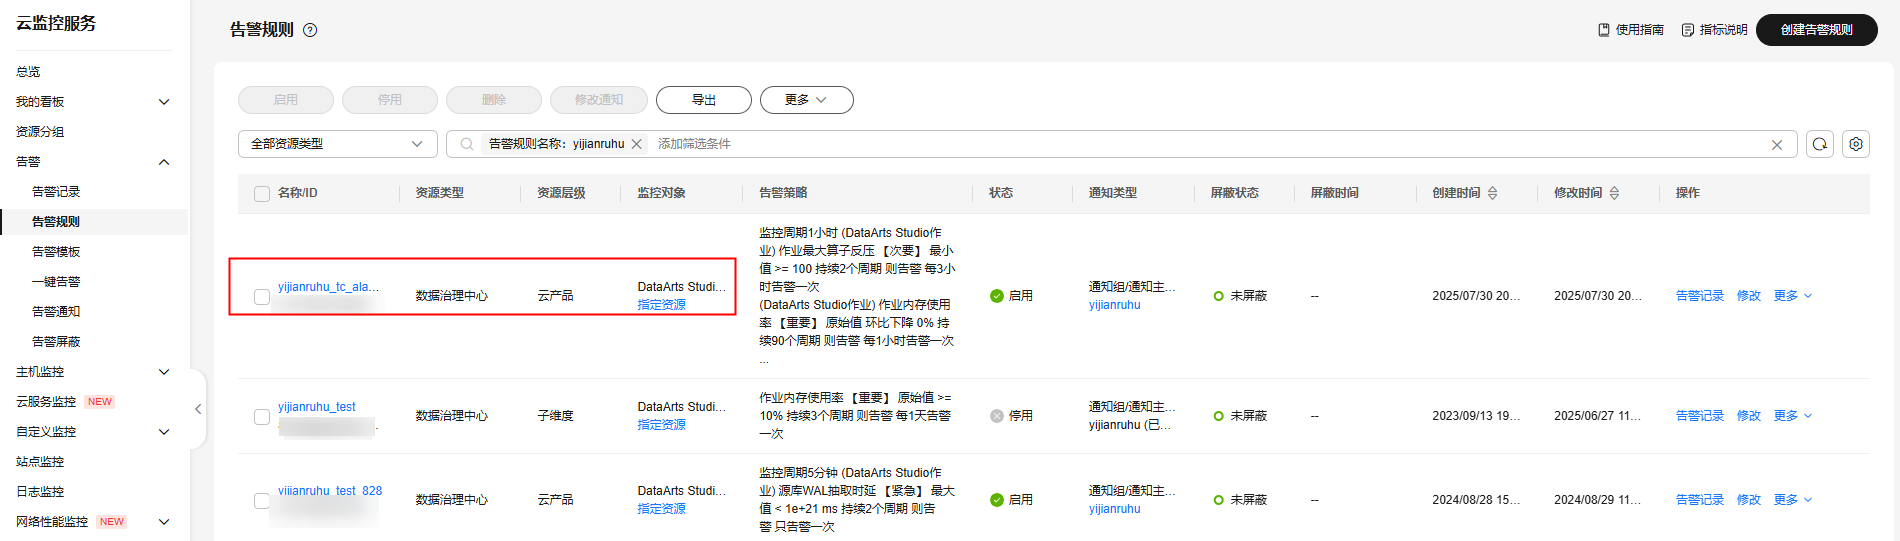The height and width of the screenshot is (541, 1900).
Task: Select all rows with header checkbox
Action: tap(262, 194)
